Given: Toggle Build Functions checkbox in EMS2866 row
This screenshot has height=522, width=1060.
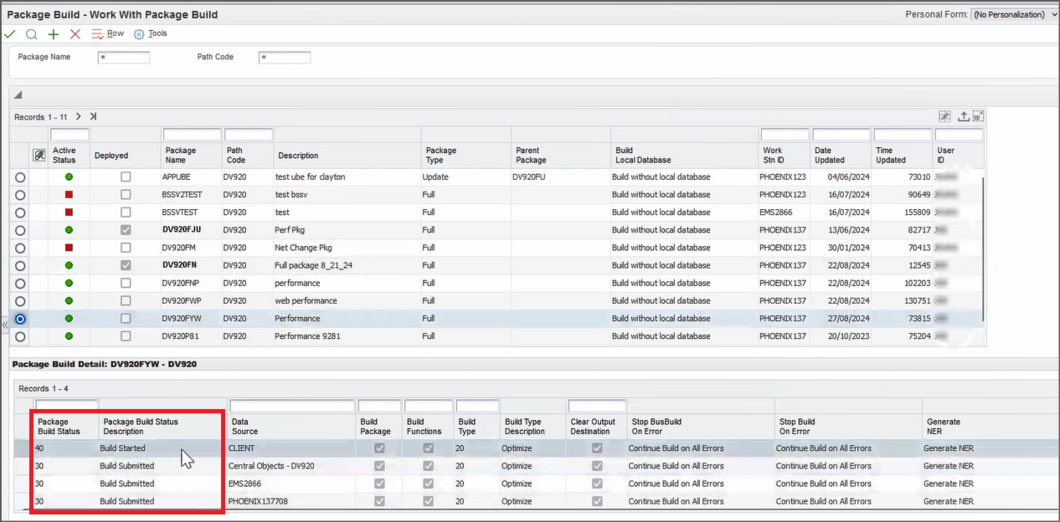Looking at the screenshot, I should point(429,483).
